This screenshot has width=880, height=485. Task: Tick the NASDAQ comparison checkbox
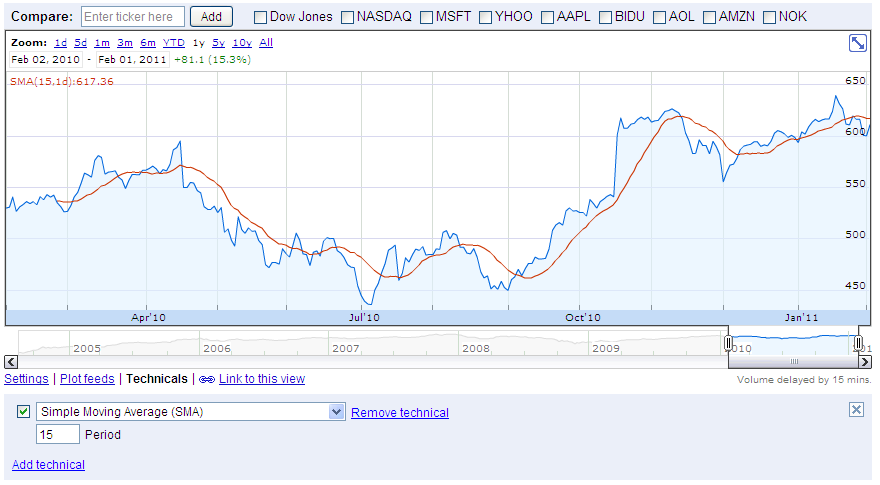tap(347, 17)
